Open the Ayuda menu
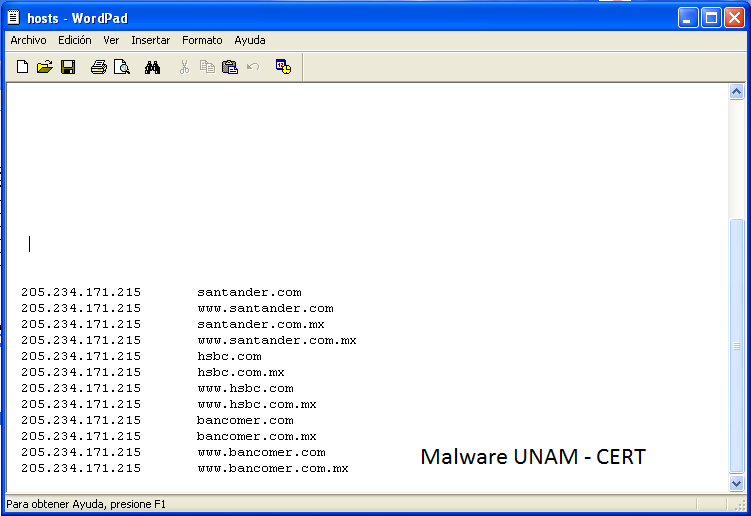This screenshot has height=516, width=751. click(250, 40)
